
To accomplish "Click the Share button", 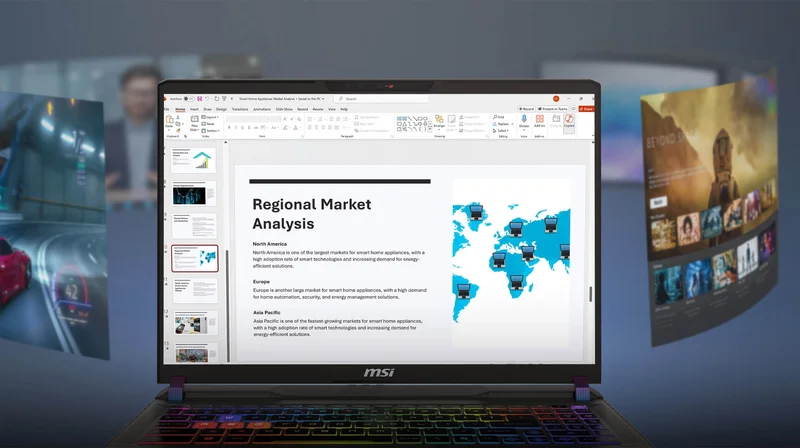I will (x=587, y=108).
